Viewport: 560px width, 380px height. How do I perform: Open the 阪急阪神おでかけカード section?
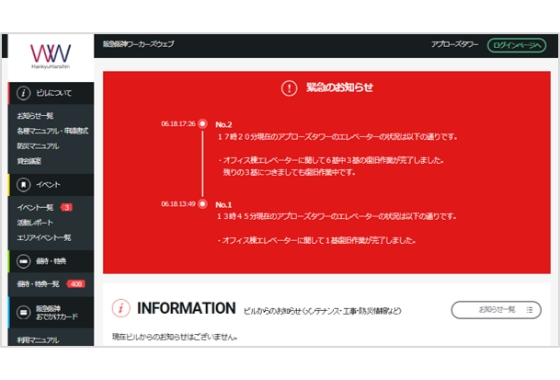51,312
